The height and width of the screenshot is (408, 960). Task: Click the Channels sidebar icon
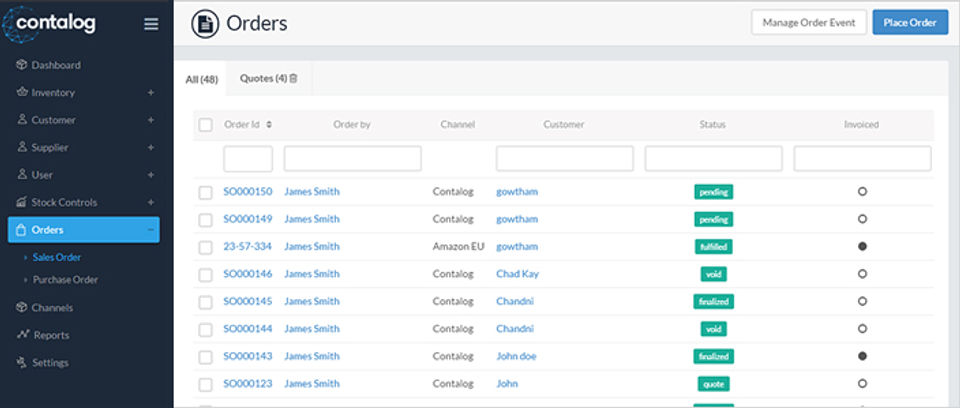(22, 307)
